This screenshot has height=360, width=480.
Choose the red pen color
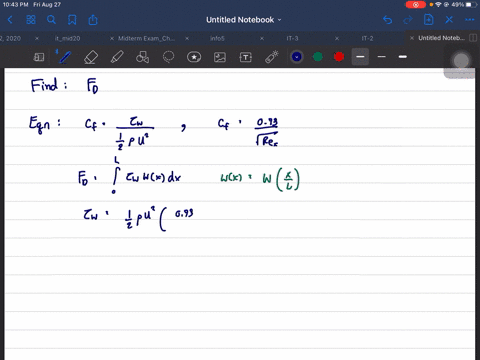(x=339, y=57)
